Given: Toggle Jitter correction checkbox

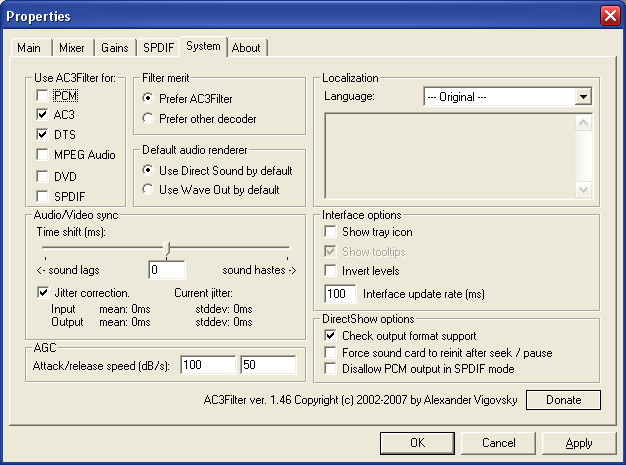Looking at the screenshot, I should click(43, 293).
